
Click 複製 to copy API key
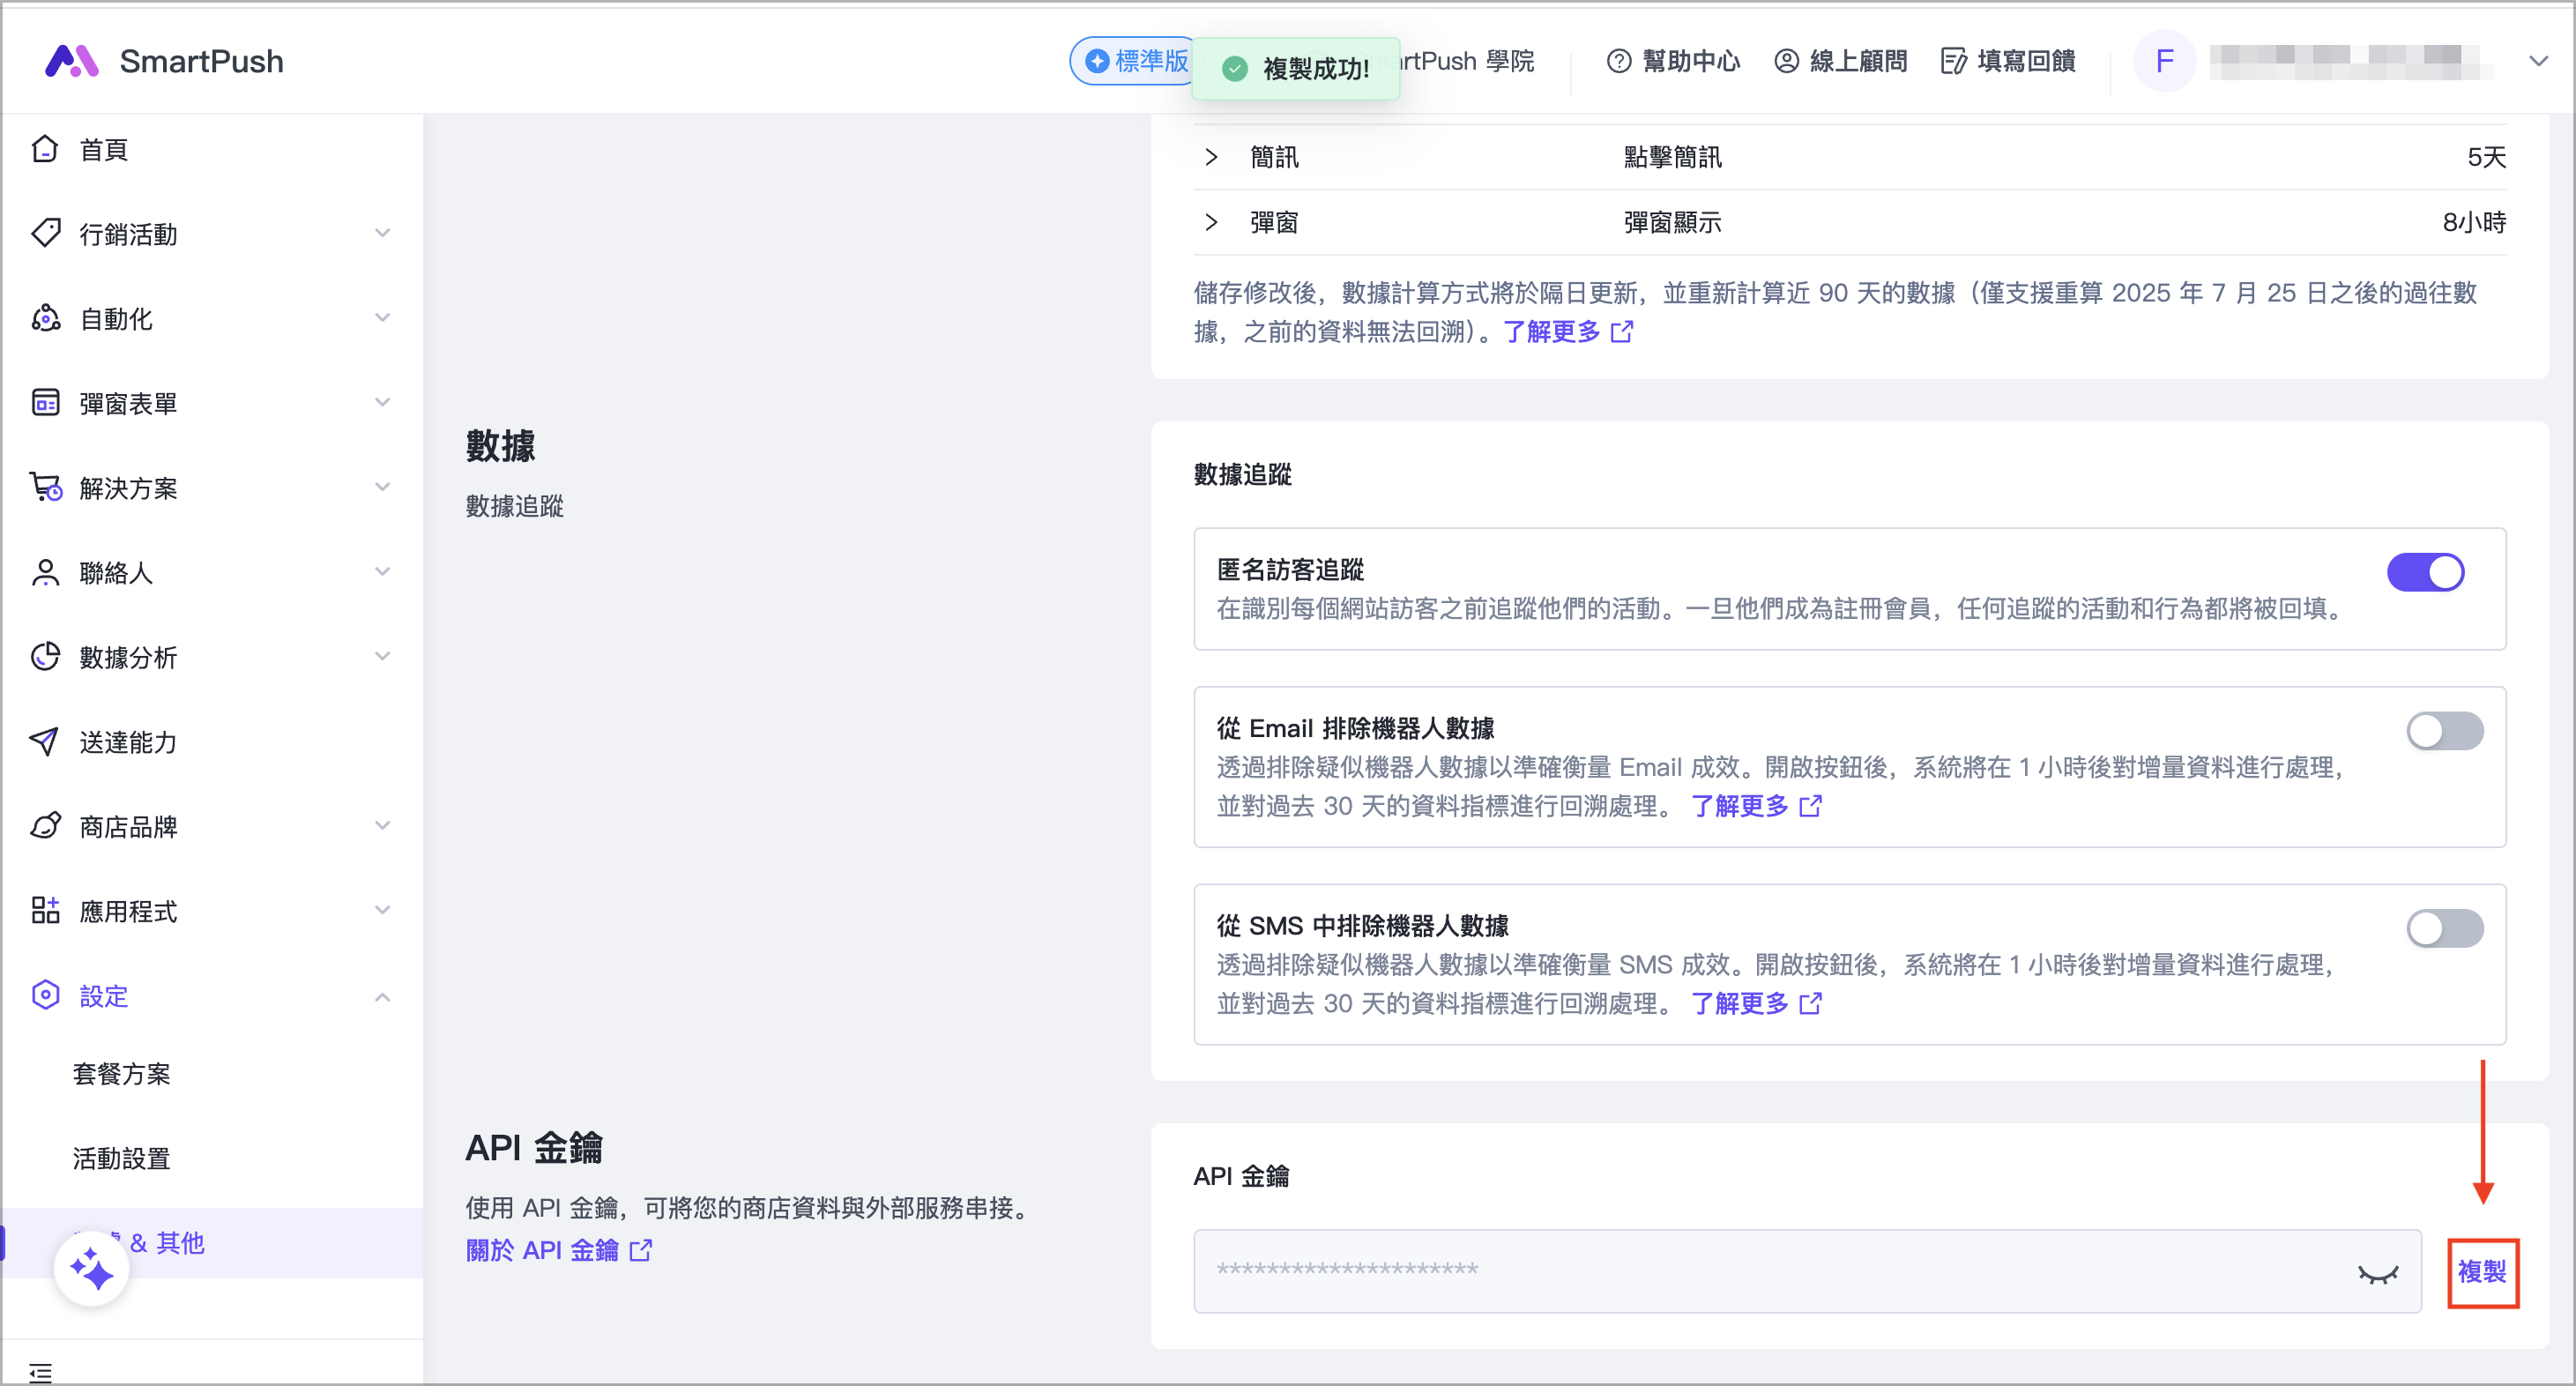[x=2481, y=1271]
